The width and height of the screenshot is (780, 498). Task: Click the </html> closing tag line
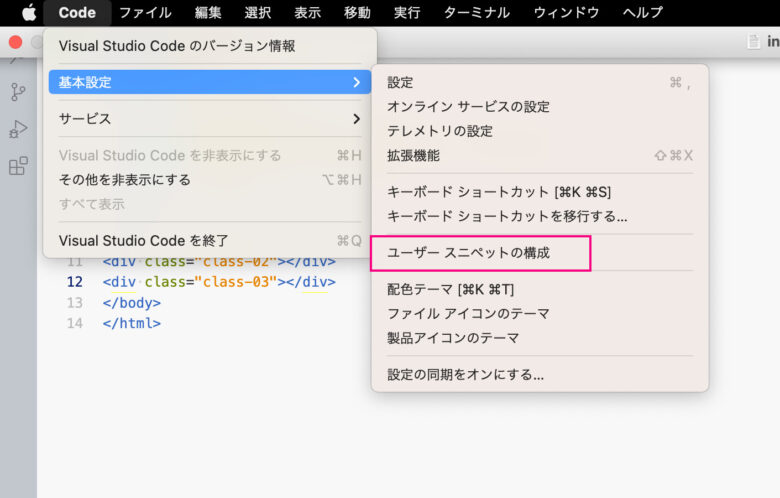132,323
